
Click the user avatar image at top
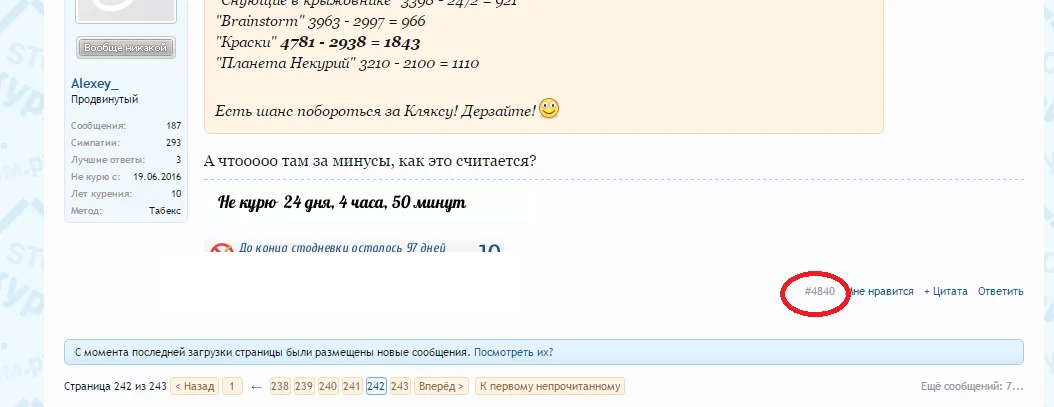[126, 11]
